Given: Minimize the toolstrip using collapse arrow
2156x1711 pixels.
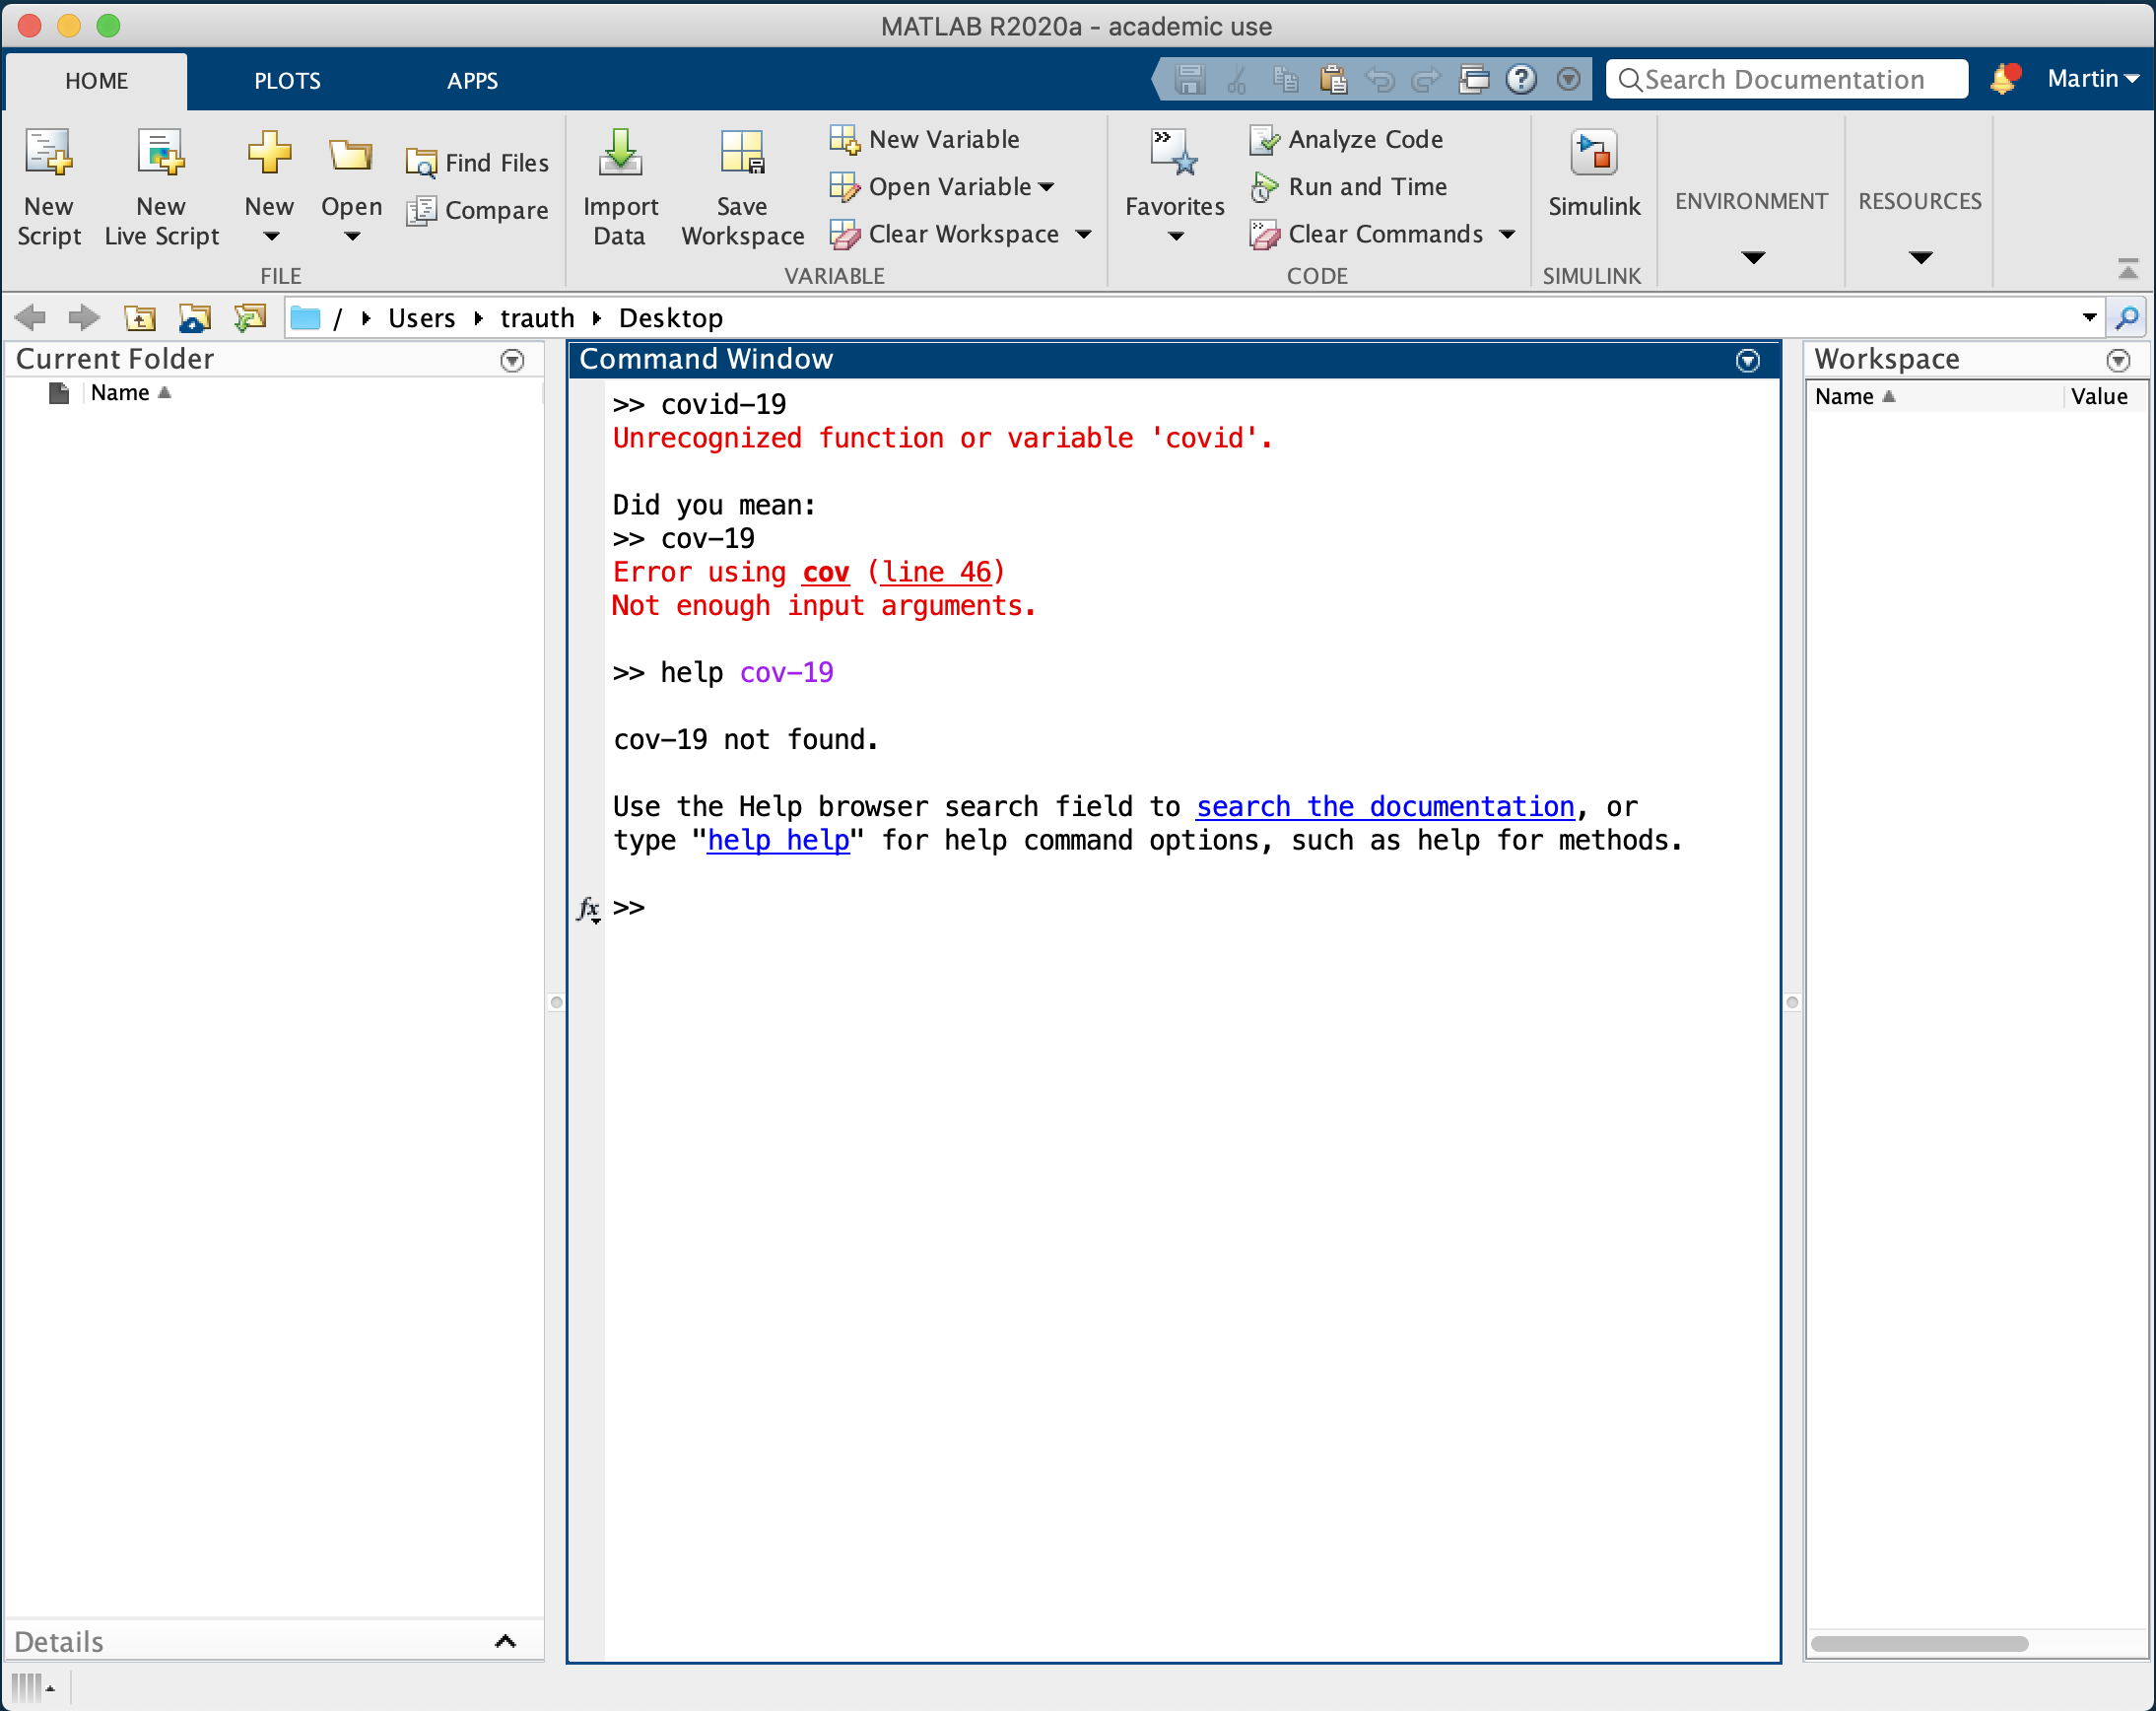Looking at the screenshot, I should (x=2127, y=269).
